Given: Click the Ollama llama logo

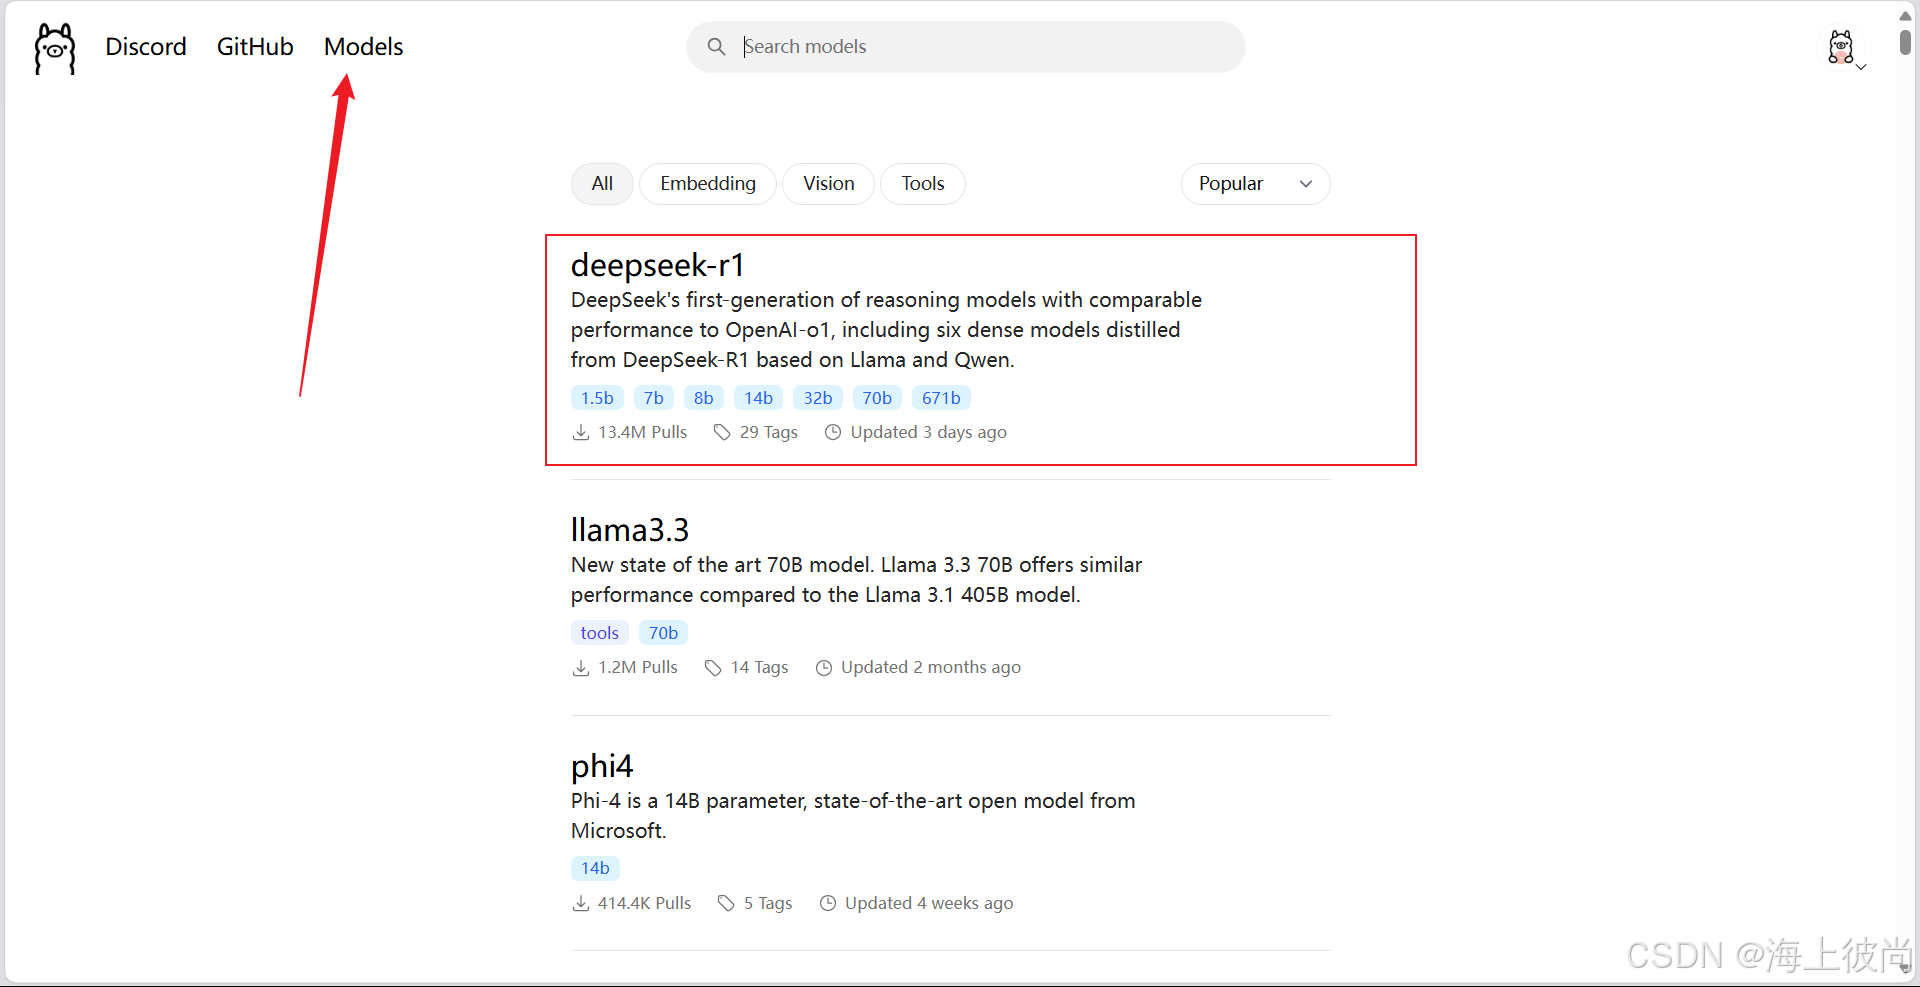Looking at the screenshot, I should click(53, 47).
